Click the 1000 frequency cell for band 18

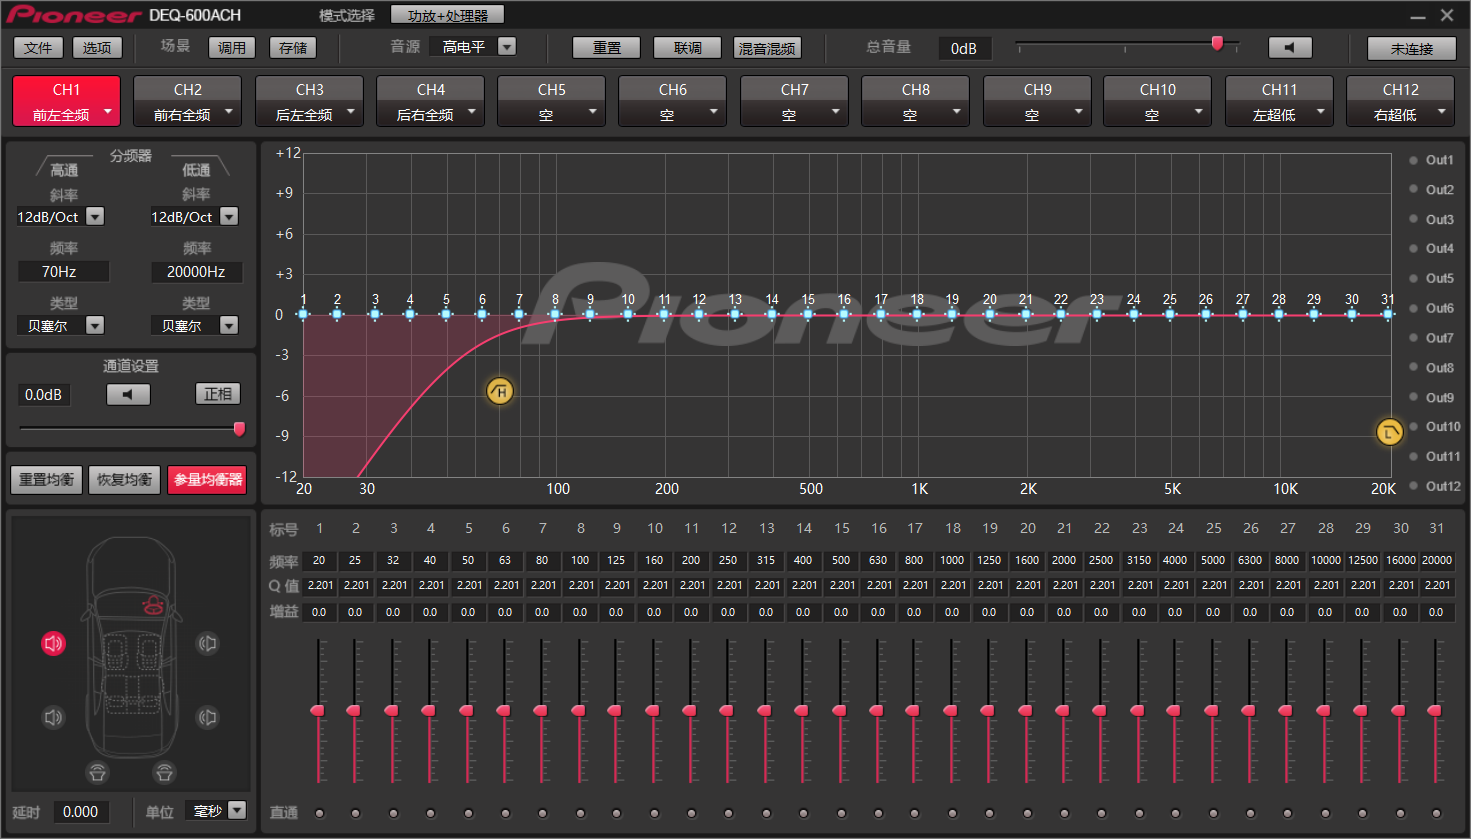[952, 561]
